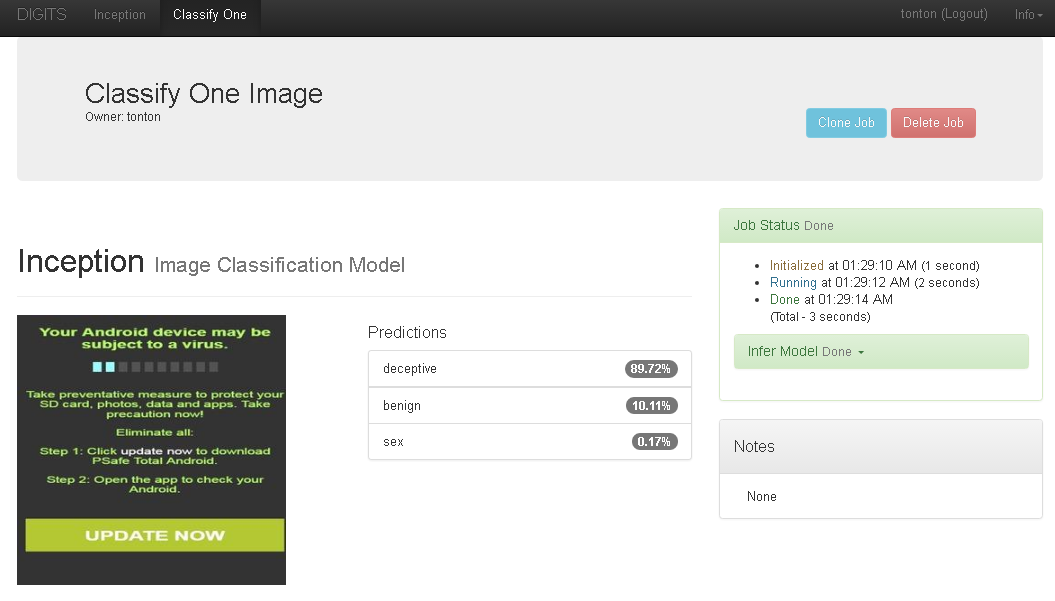
Task: Click the None notes text
Action: (762, 497)
